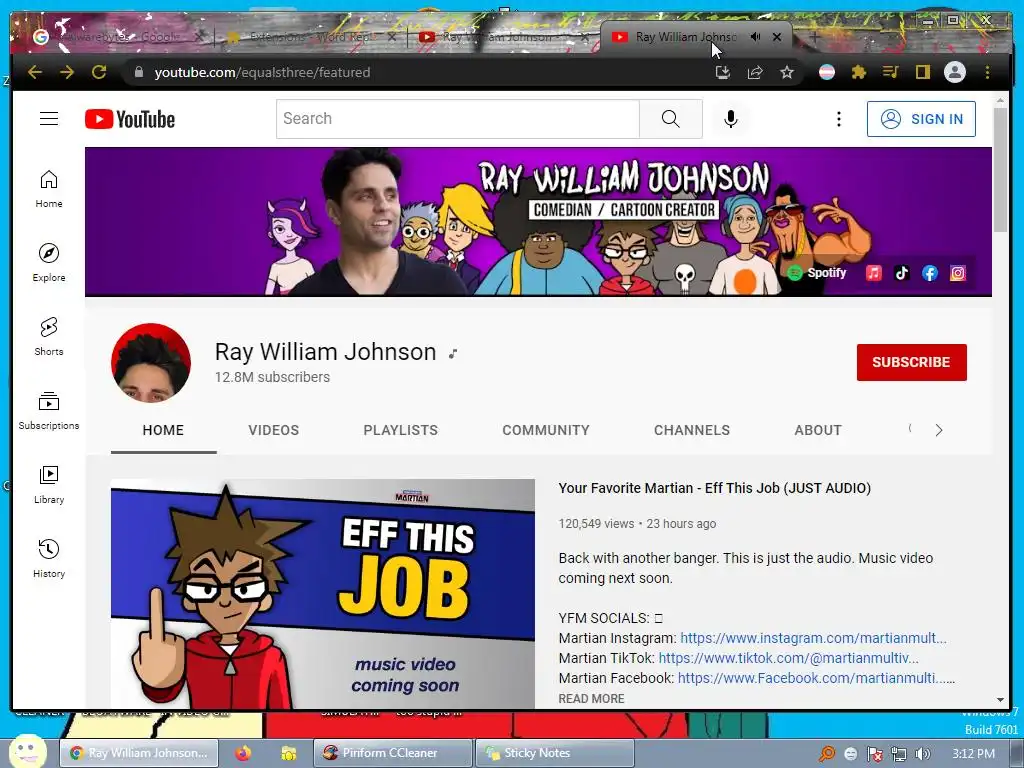The height and width of the screenshot is (768, 1024).
Task: Toggle Chrome's side panel icon
Action: click(x=922, y=72)
